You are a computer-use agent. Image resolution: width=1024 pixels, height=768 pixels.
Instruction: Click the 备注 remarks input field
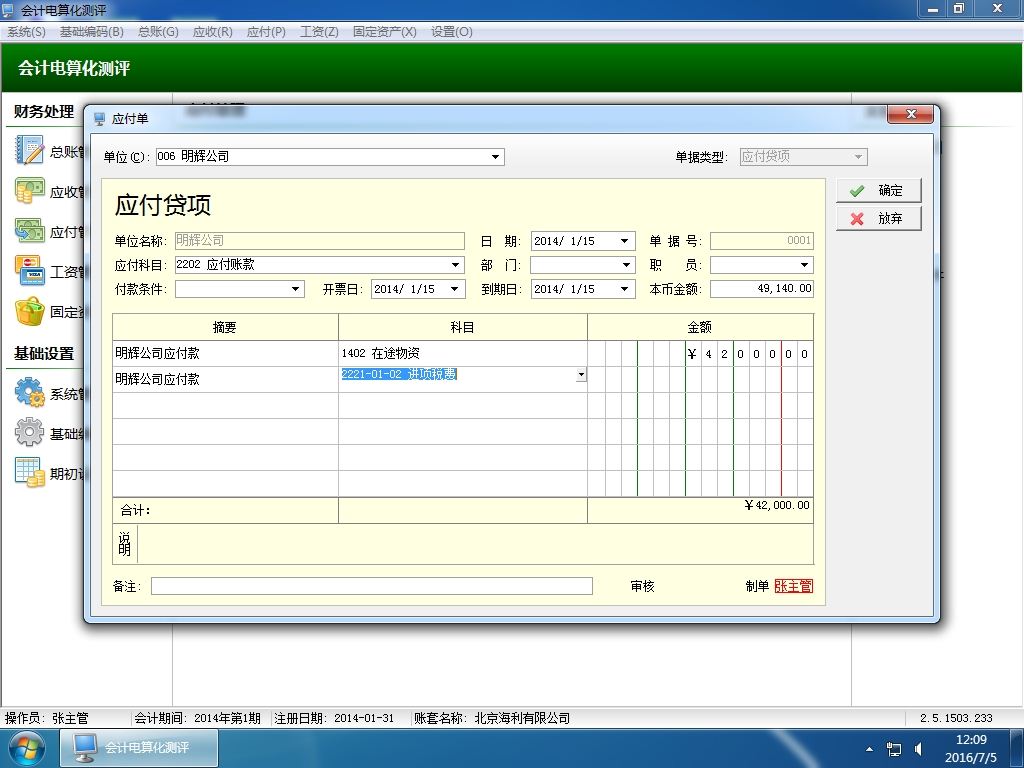tap(372, 586)
